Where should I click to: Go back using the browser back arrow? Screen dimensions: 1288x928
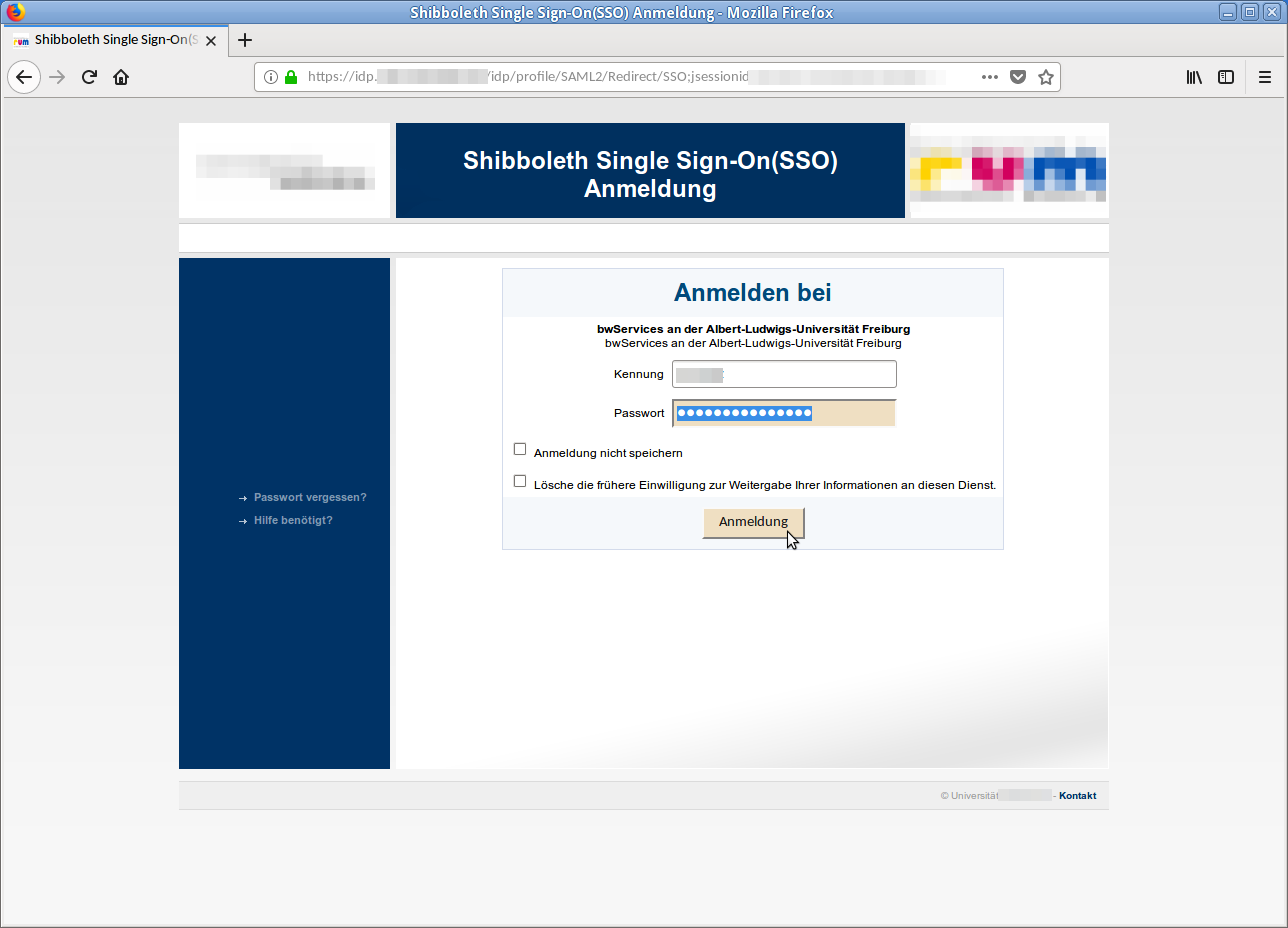(x=24, y=77)
